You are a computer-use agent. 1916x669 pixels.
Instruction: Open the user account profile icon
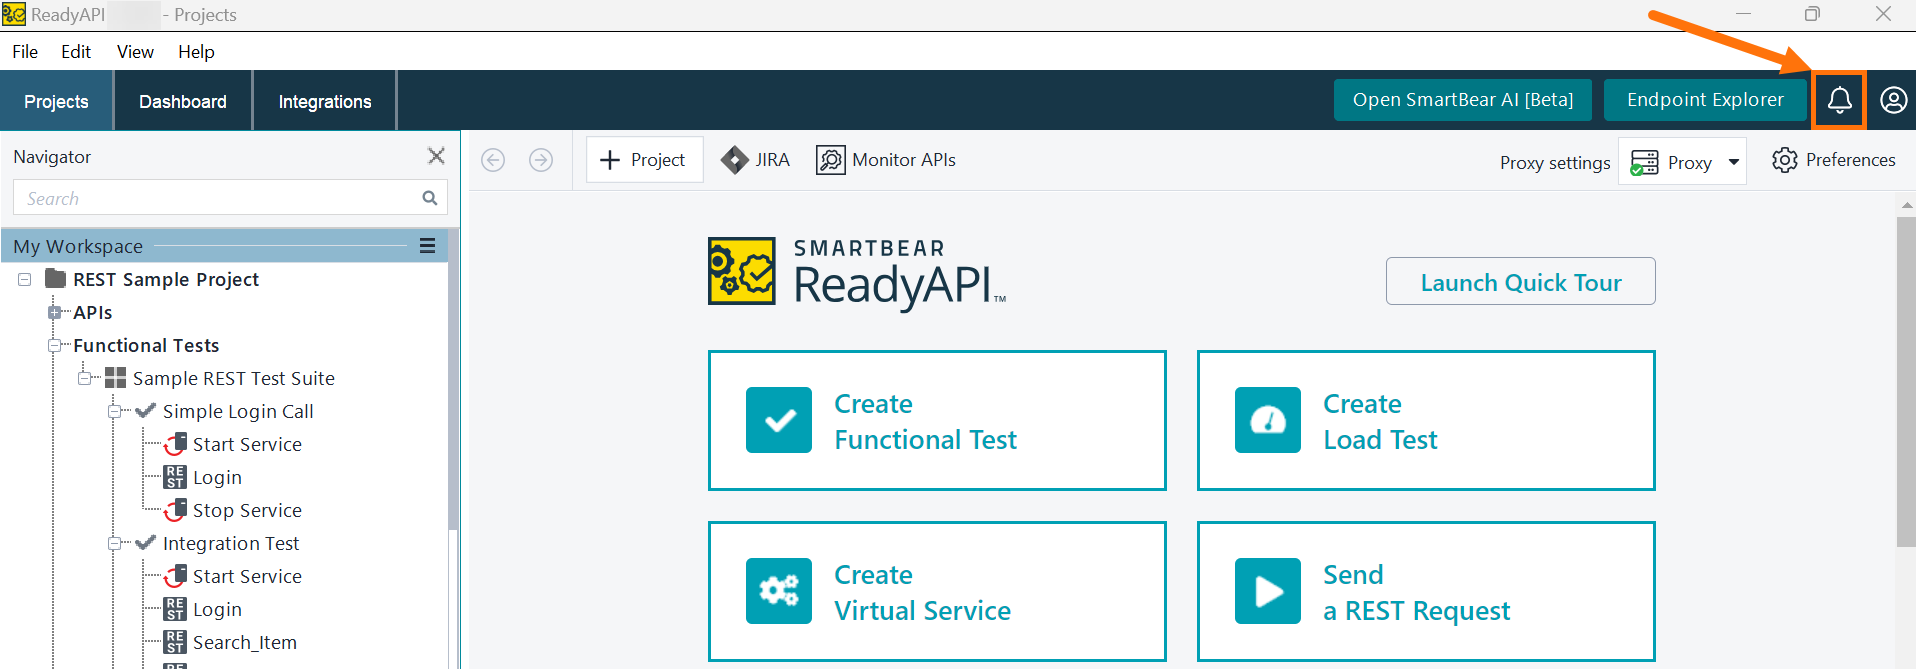1893,100
